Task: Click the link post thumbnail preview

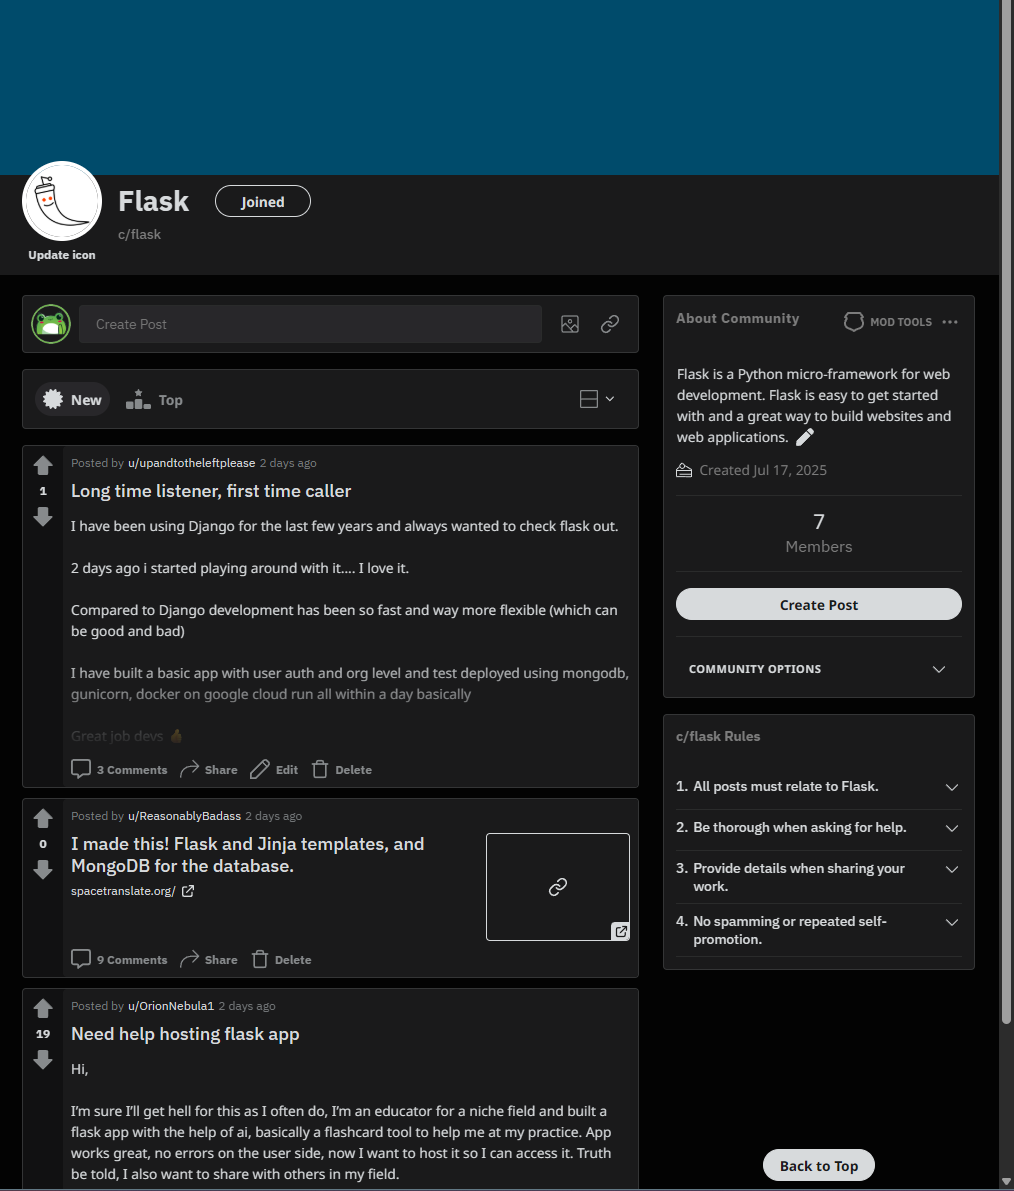Action: 558,886
